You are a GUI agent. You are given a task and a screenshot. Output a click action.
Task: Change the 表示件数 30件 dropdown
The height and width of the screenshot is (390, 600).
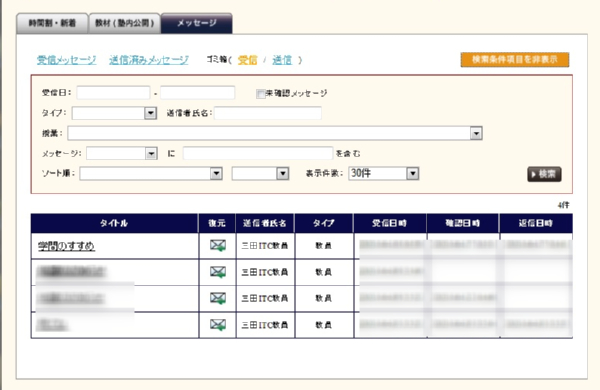click(x=383, y=173)
